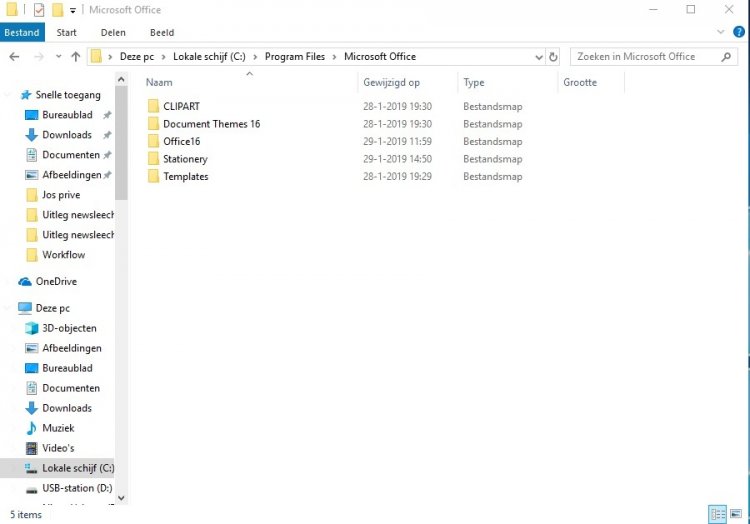Switch to the Beeld tab
Image resolution: width=750 pixels, height=524 pixels.
tap(162, 32)
